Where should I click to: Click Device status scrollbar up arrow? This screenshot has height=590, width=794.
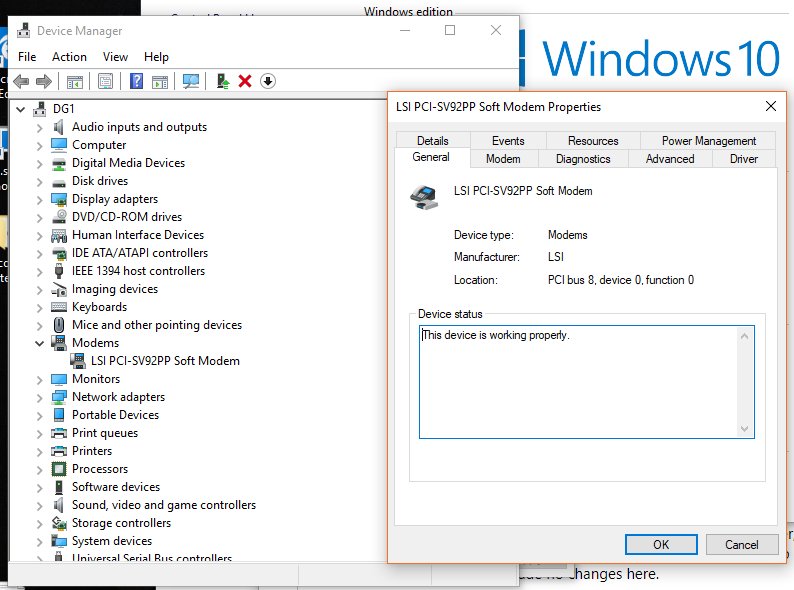pyautogui.click(x=744, y=336)
